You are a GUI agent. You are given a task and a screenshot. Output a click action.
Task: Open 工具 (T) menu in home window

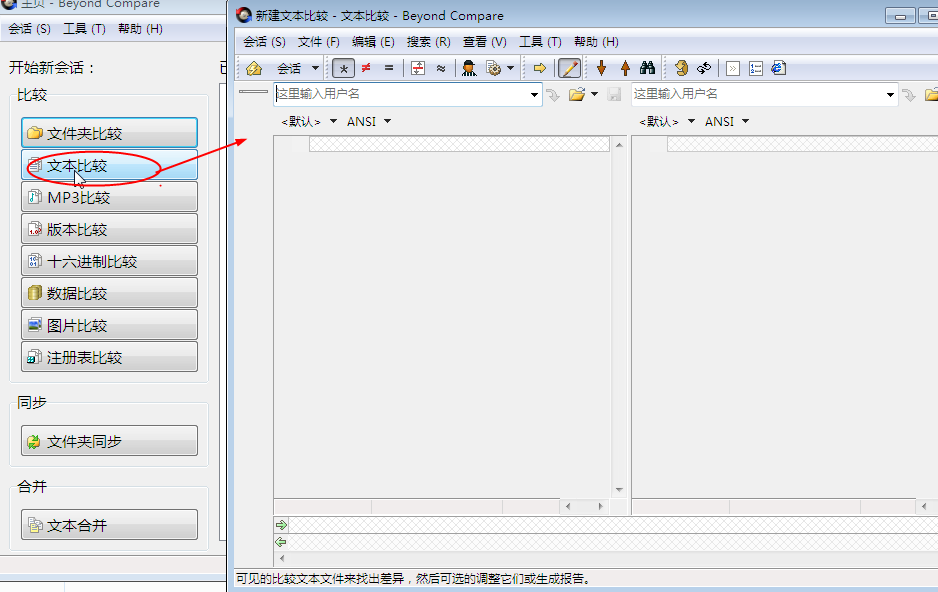pyautogui.click(x=84, y=29)
